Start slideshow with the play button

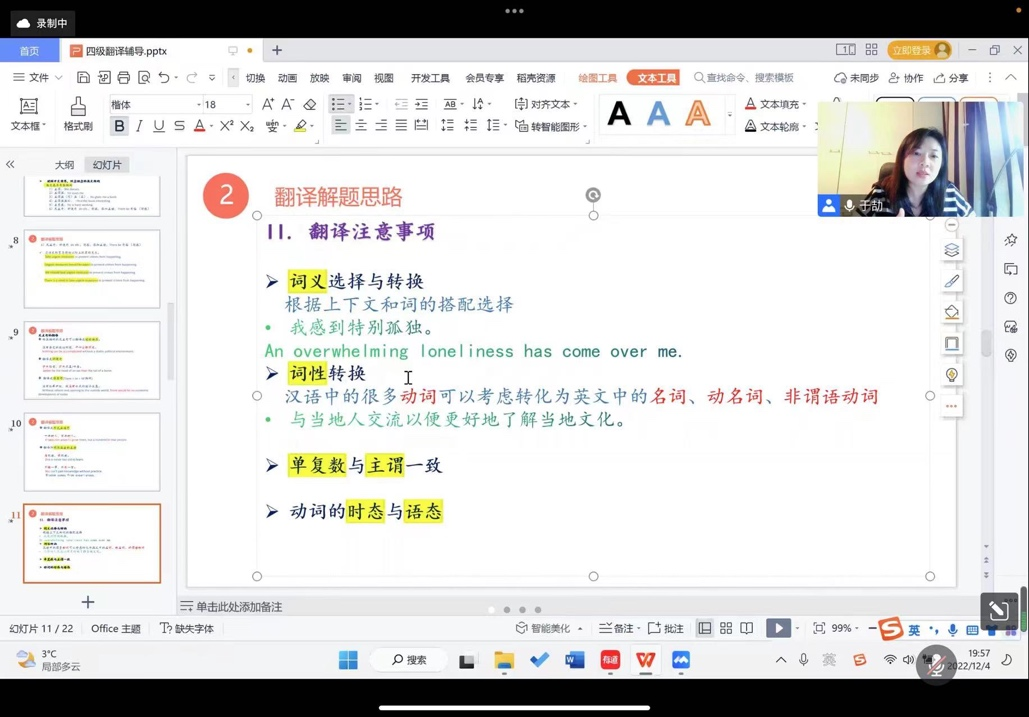tap(777, 628)
